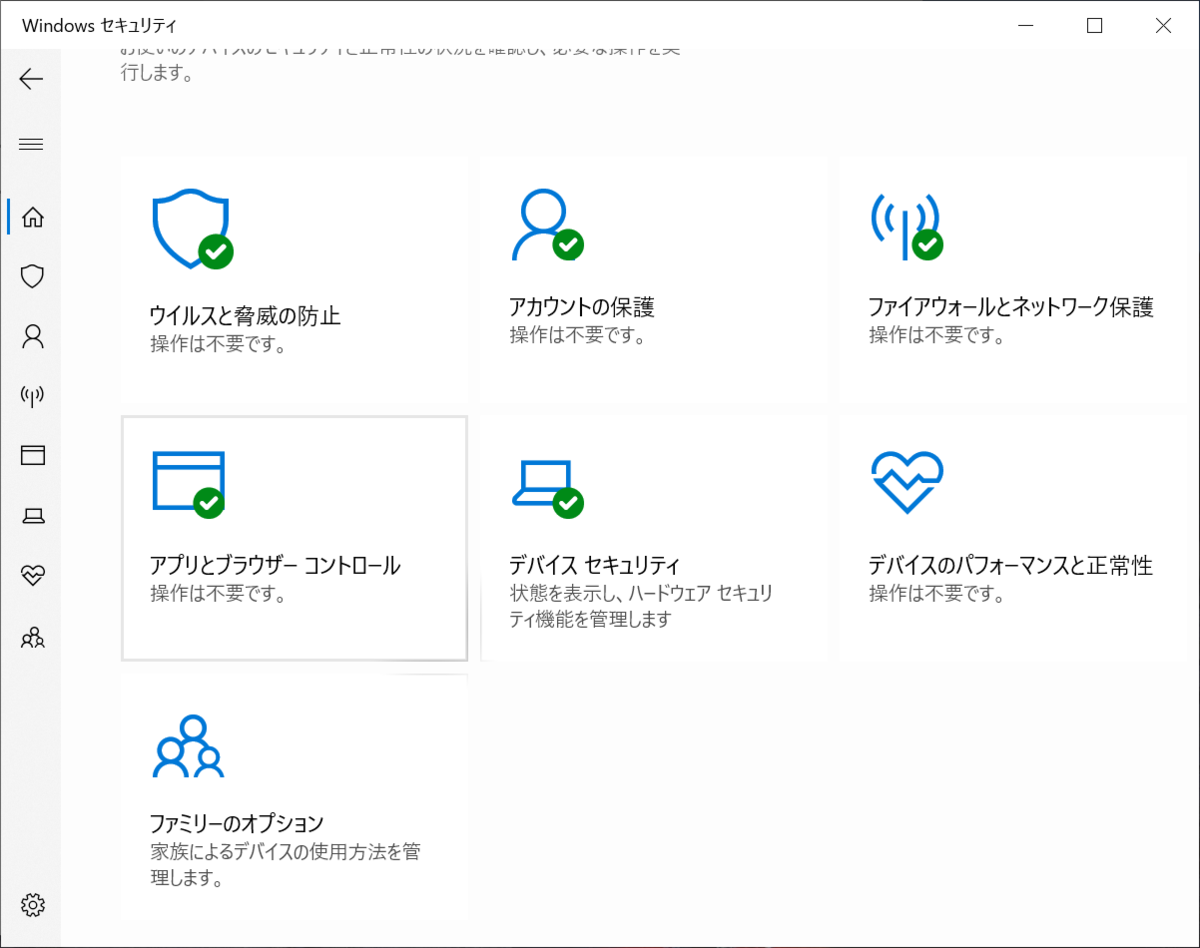Click the large laptop icon for device security
This screenshot has width=1200, height=948.
click(547, 488)
